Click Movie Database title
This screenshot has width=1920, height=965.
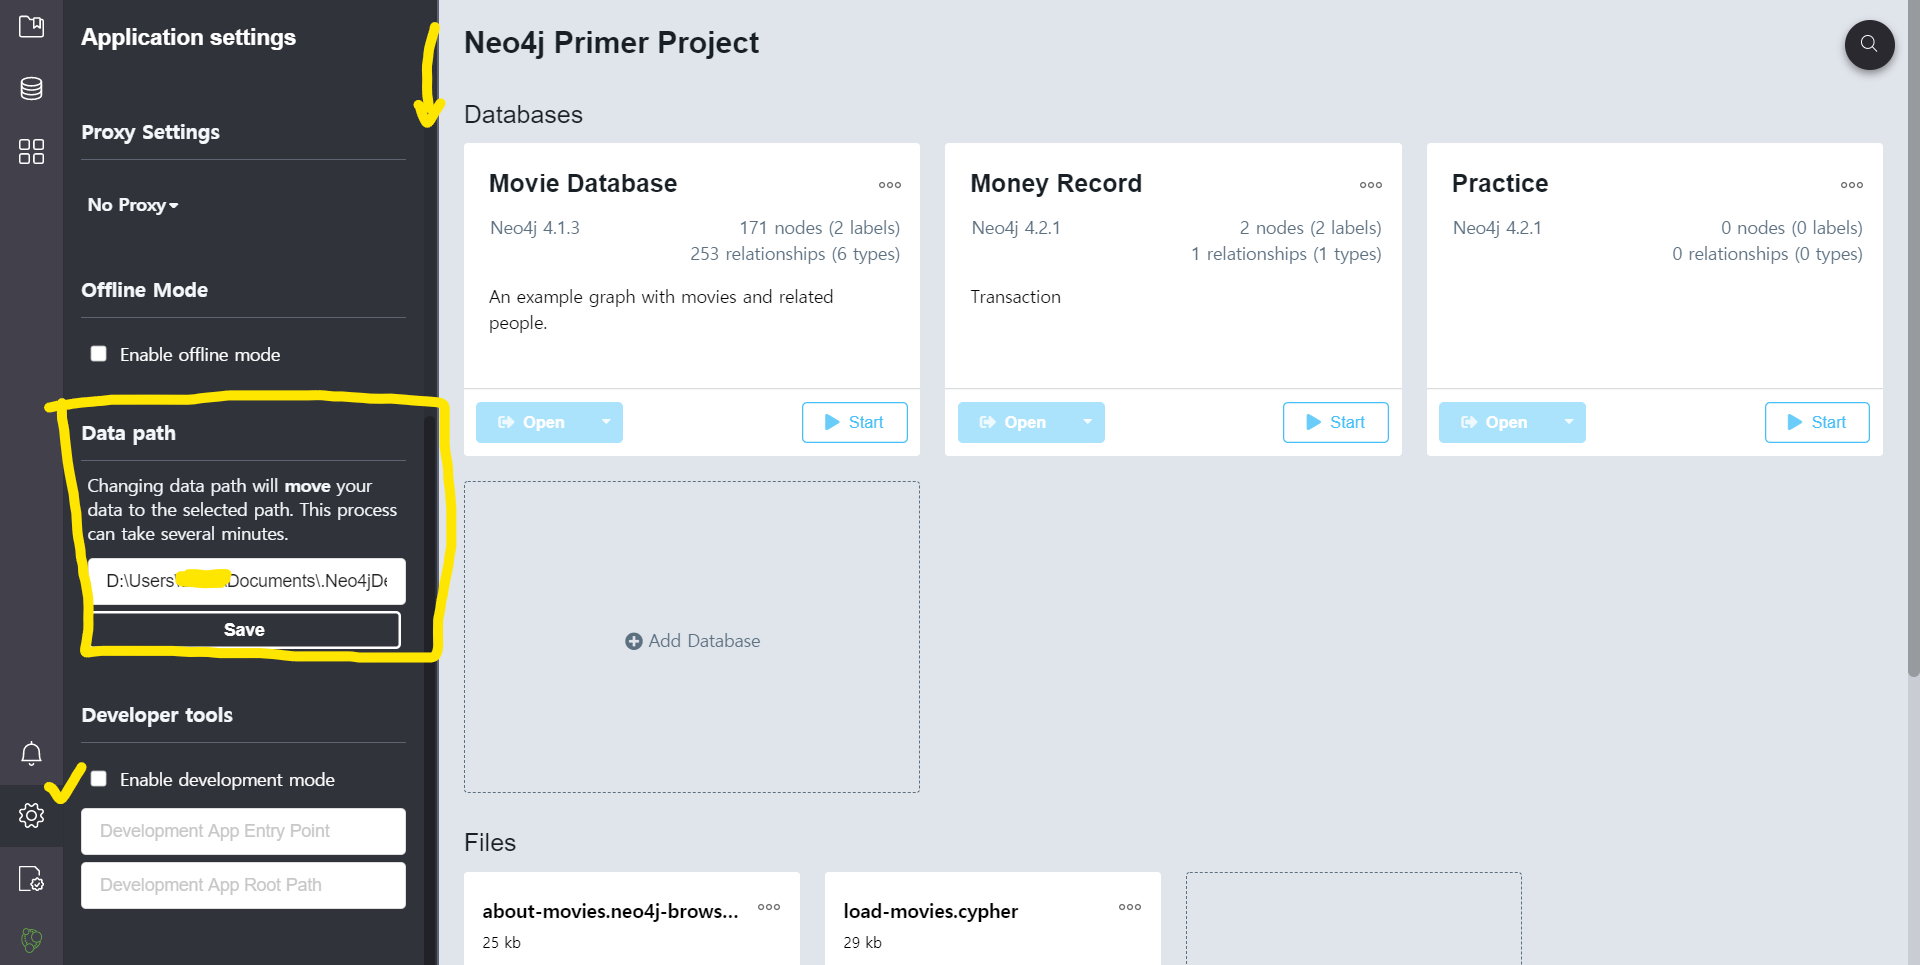click(583, 184)
